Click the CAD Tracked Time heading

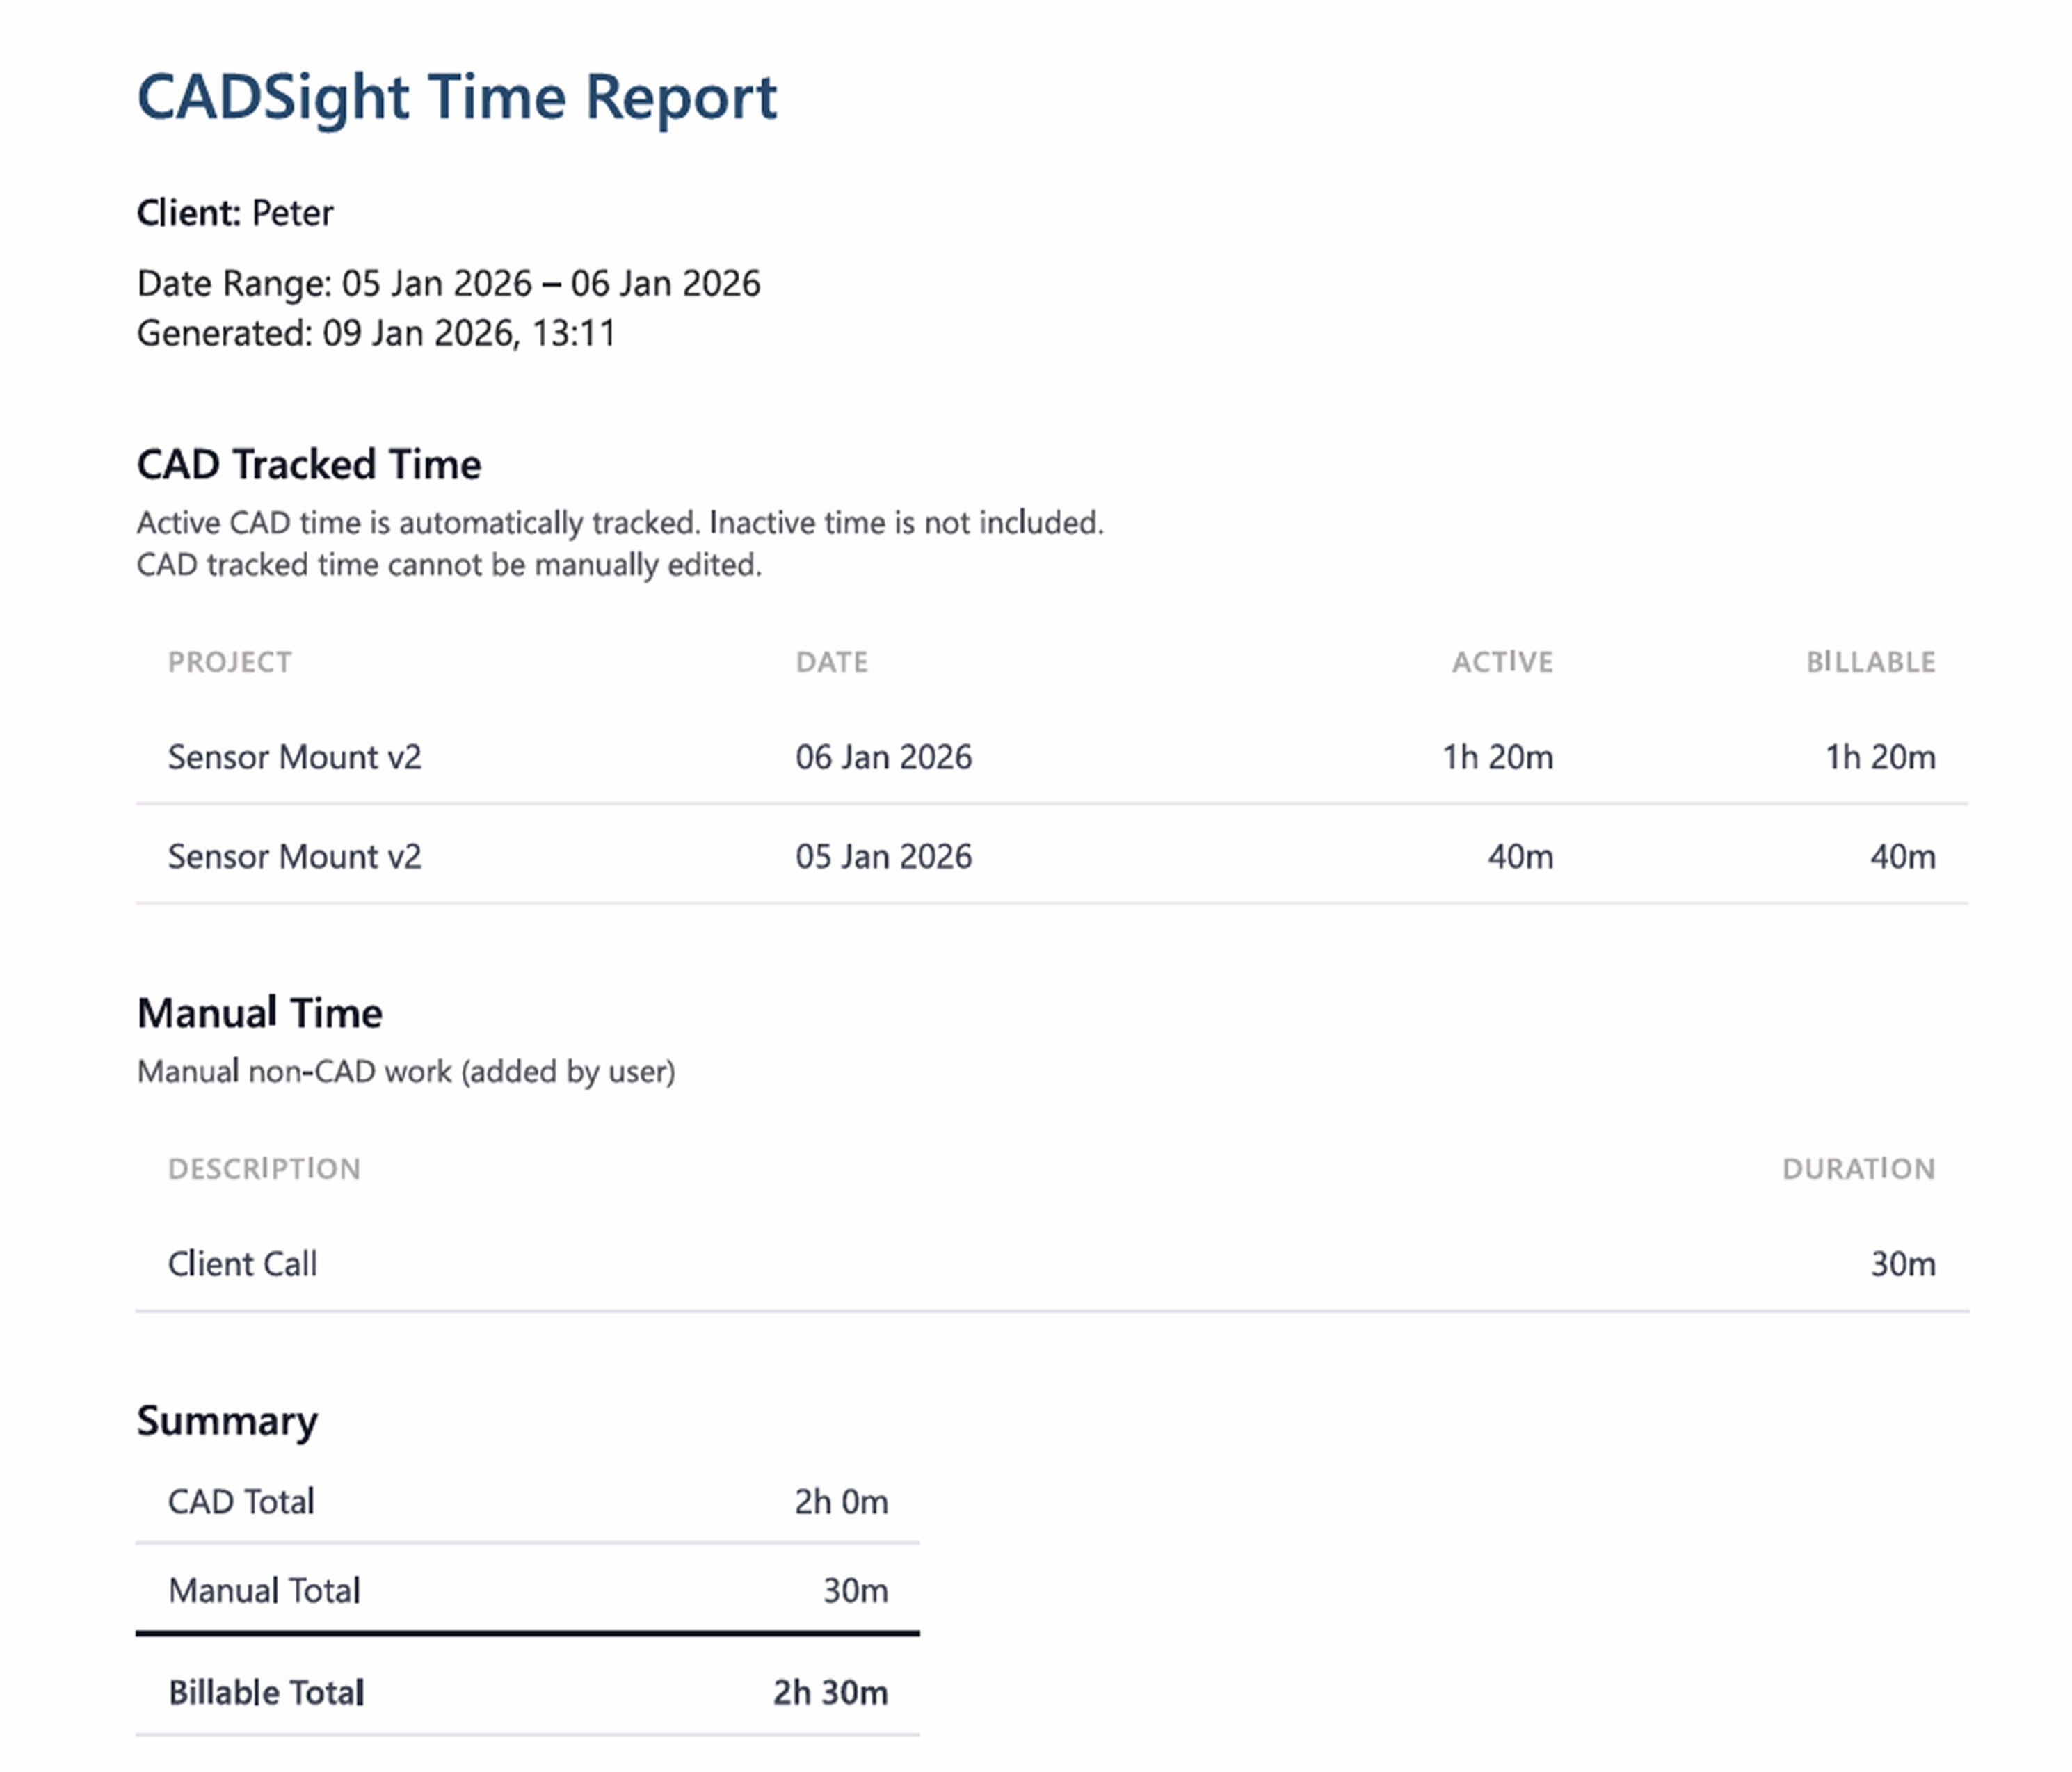click(x=308, y=465)
